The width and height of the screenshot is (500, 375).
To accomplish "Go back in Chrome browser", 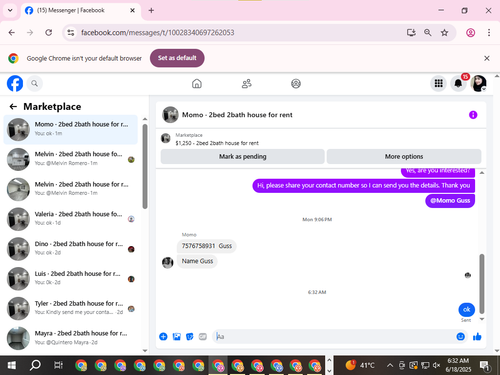I will tap(12, 33).
